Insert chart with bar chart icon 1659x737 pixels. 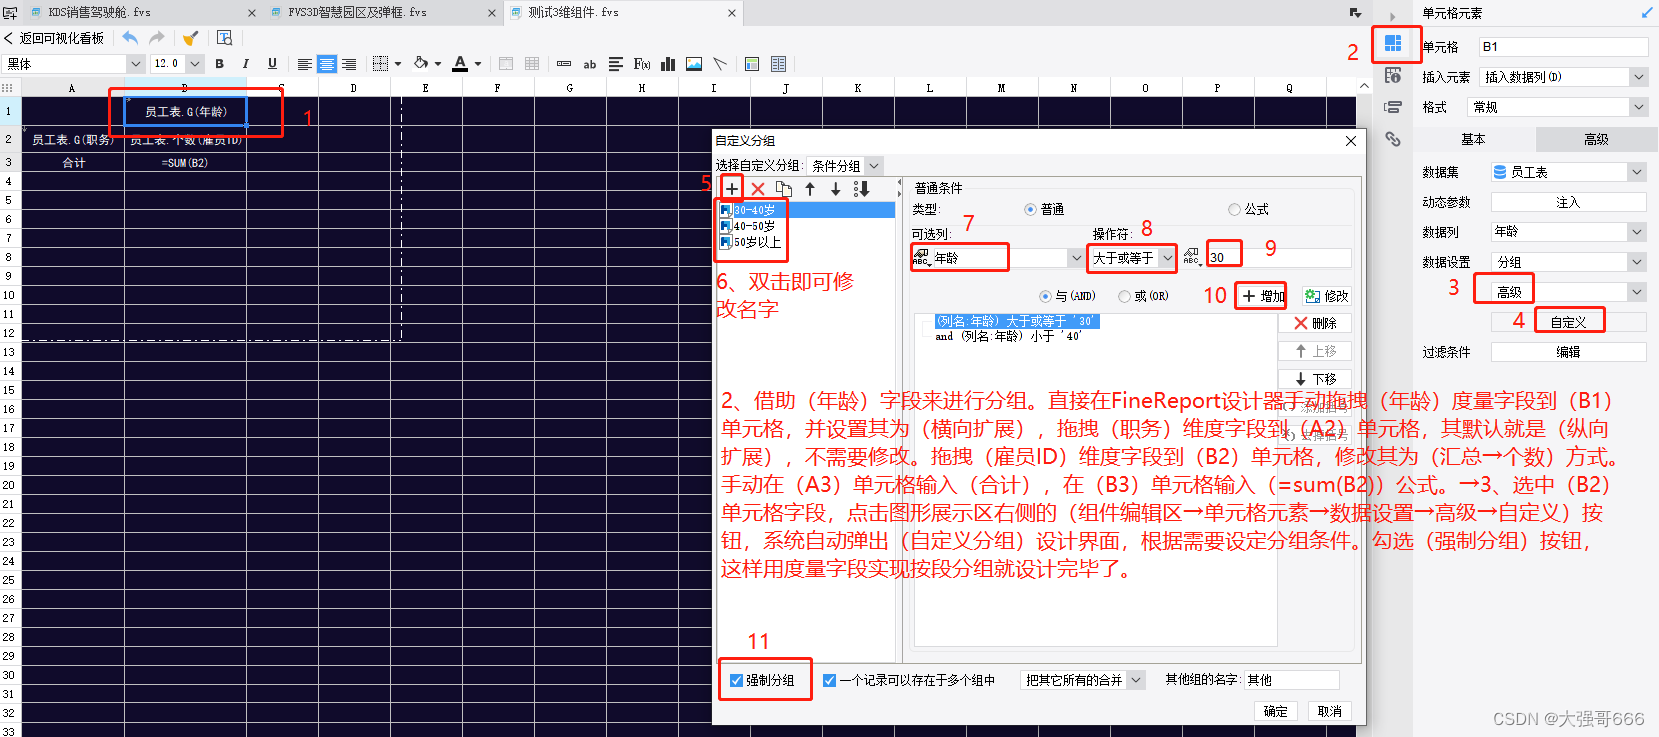[x=668, y=64]
